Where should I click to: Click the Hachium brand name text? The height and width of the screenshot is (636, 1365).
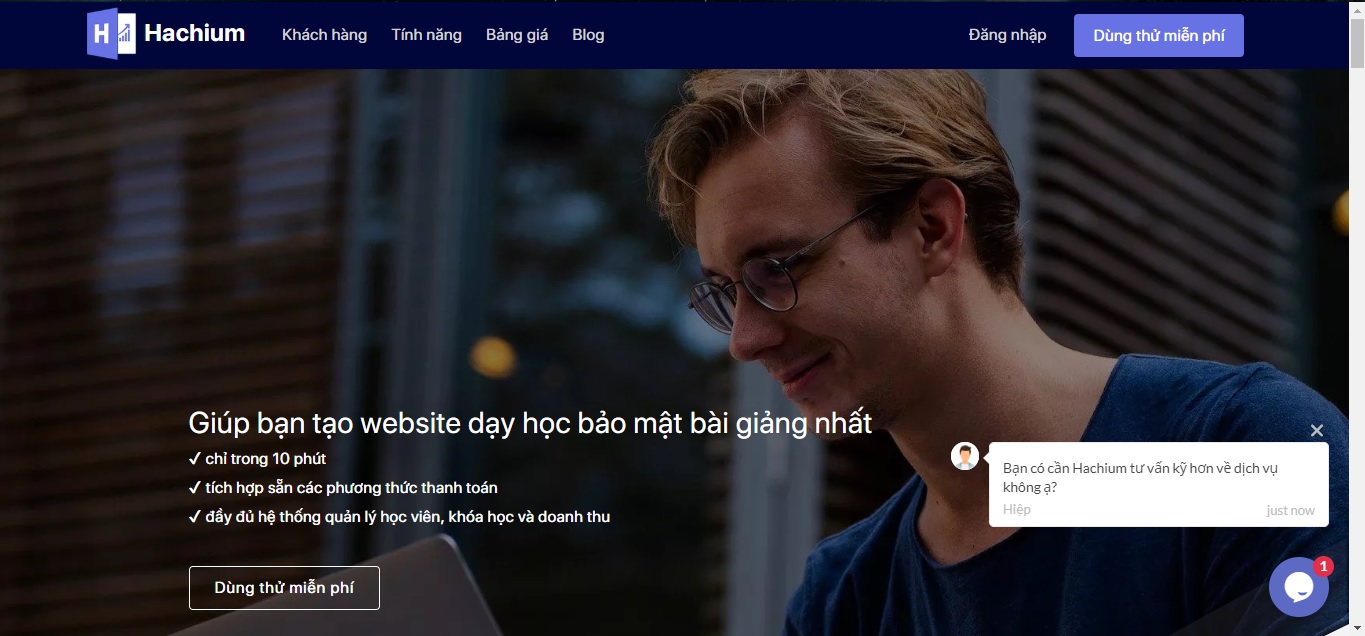click(x=194, y=33)
